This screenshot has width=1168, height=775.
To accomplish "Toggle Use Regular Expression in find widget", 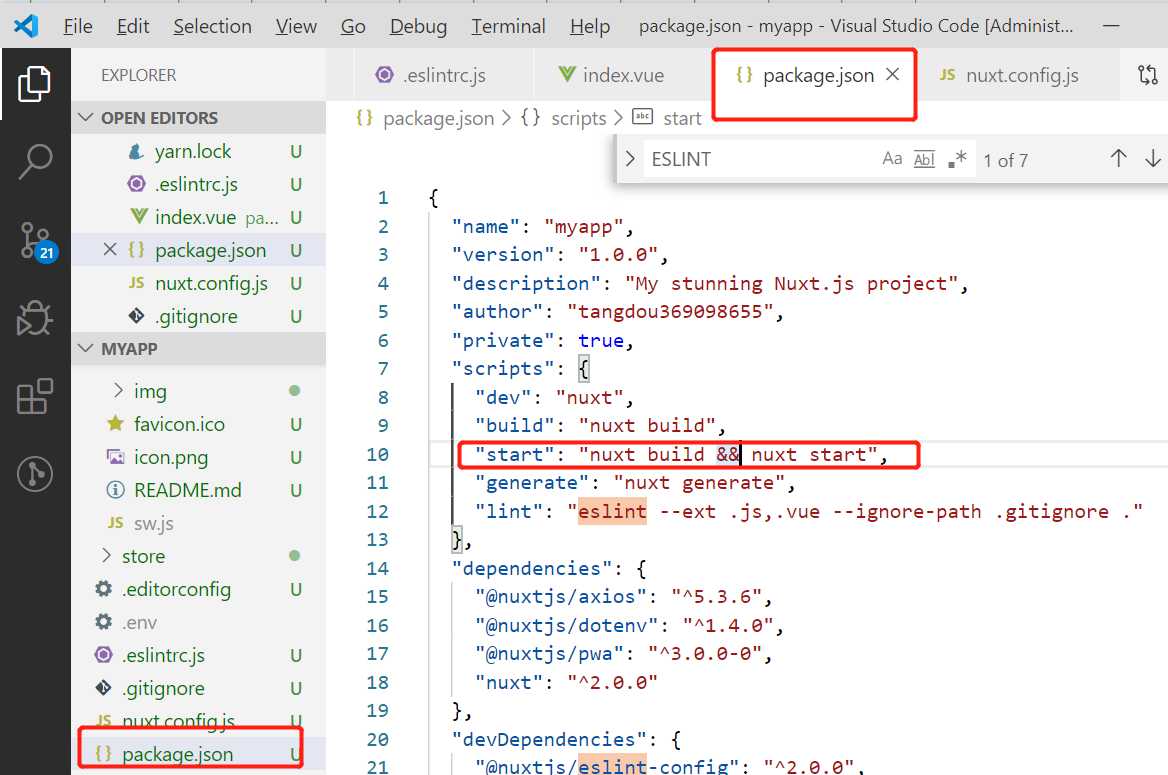I will point(957,159).
